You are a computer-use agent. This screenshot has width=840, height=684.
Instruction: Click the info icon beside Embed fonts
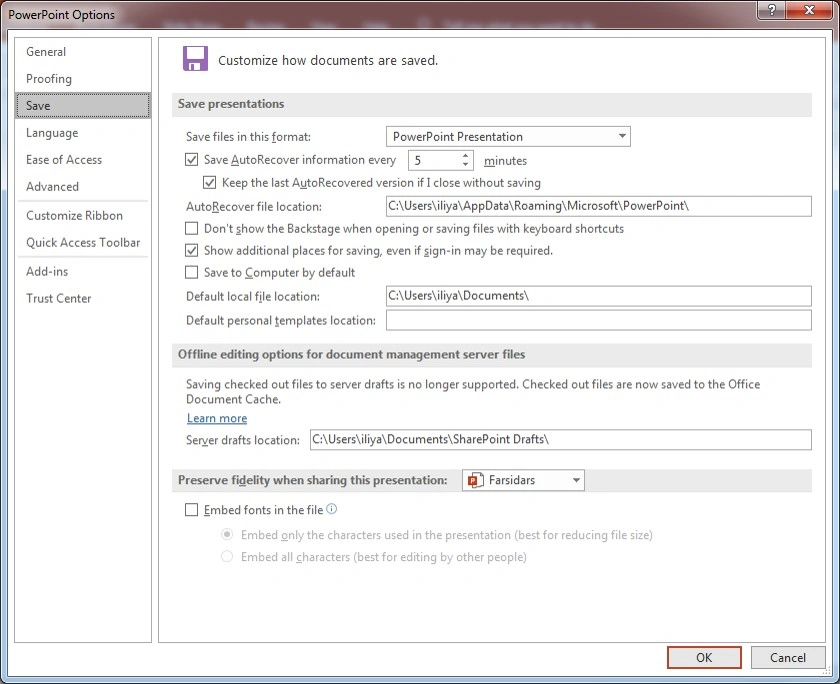[331, 510]
